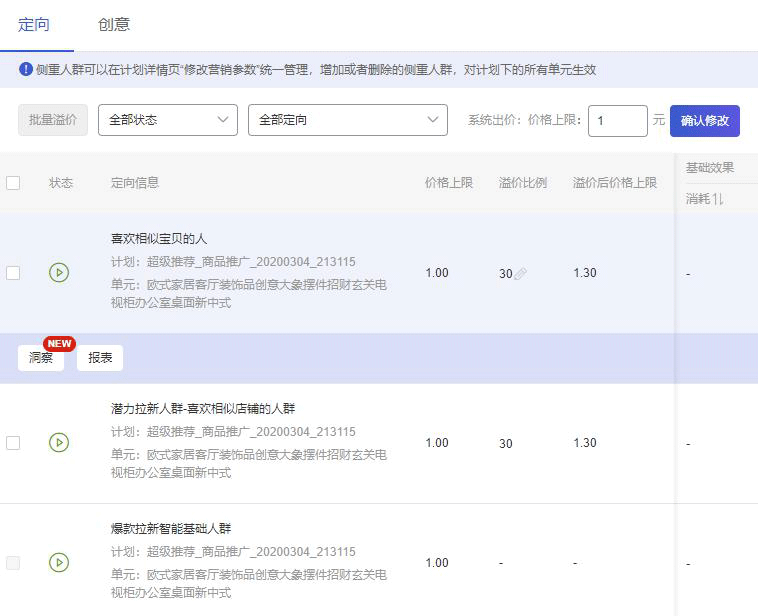Open the 报表 report button
The height and width of the screenshot is (616, 758).
pos(100,358)
